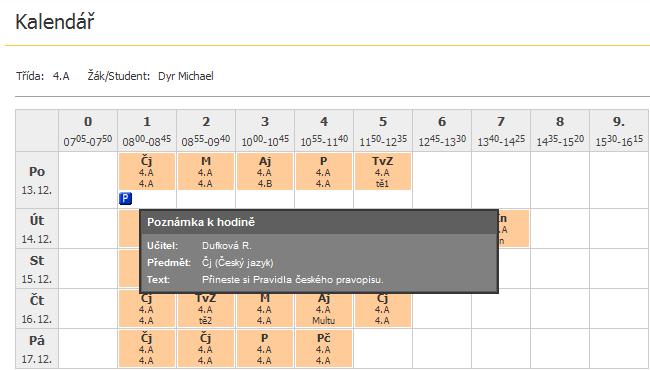Open Friday's first-period Čj lesson
This screenshot has height=370, width=650.
pos(147,348)
